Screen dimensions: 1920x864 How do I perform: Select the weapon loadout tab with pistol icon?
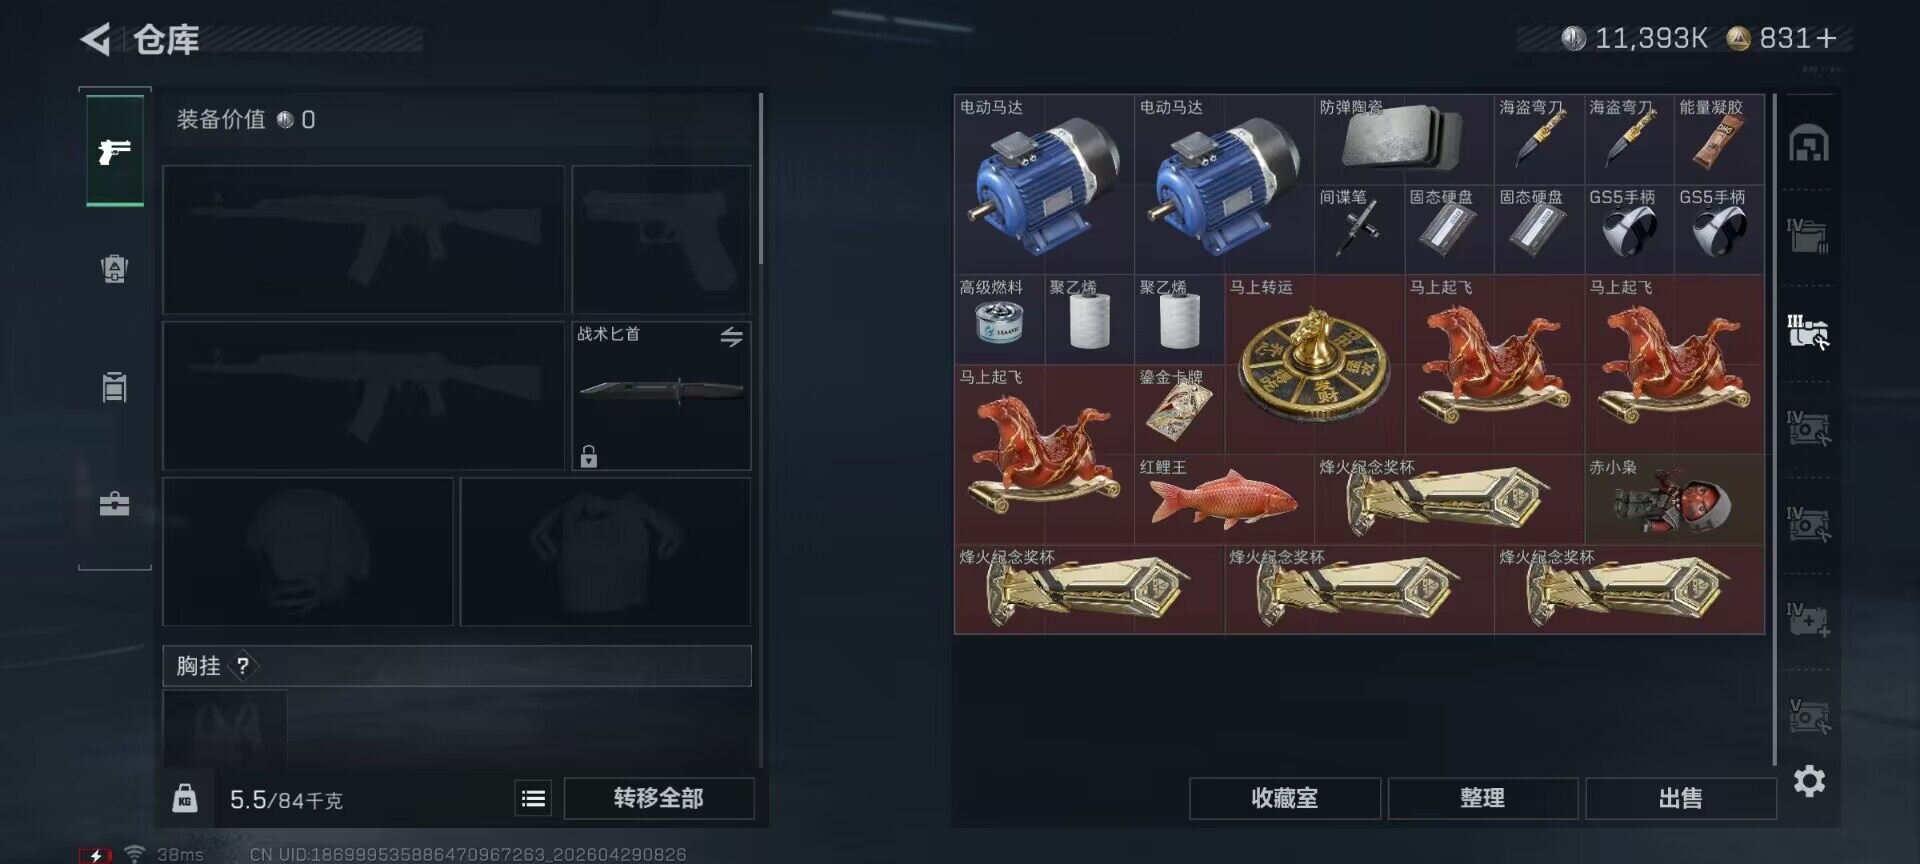115,151
